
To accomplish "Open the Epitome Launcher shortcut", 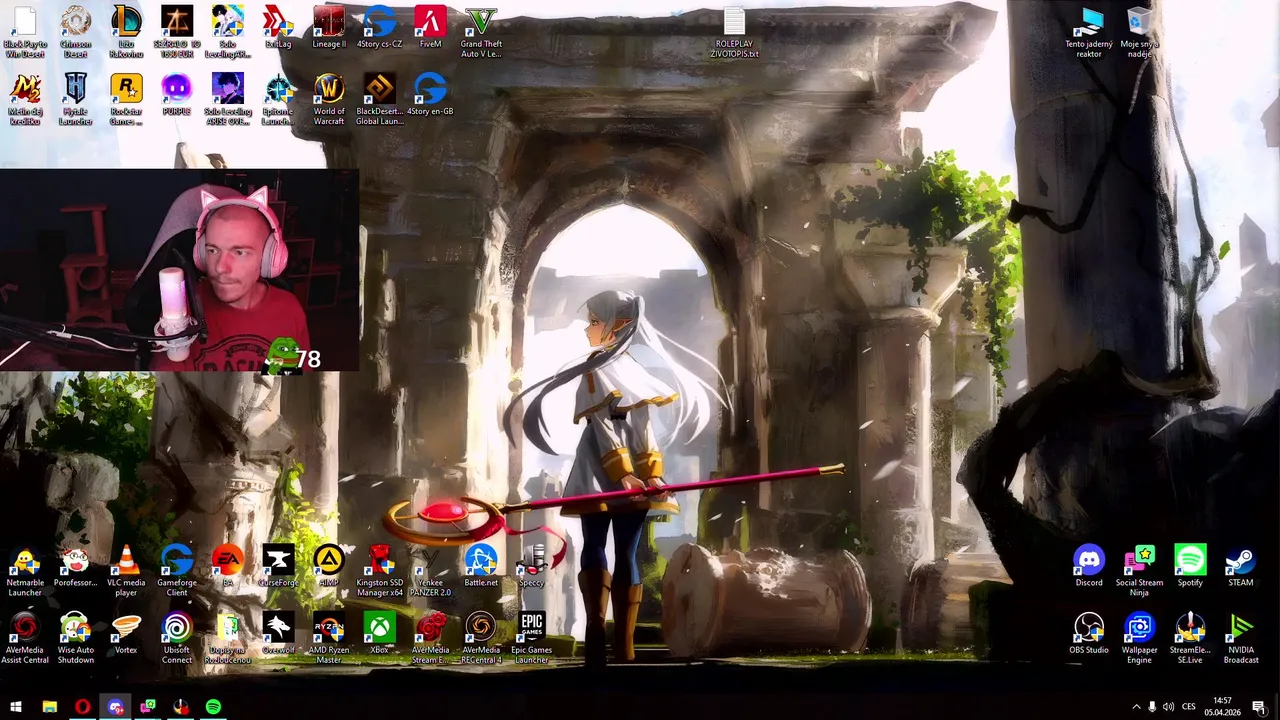I will (x=278, y=100).
